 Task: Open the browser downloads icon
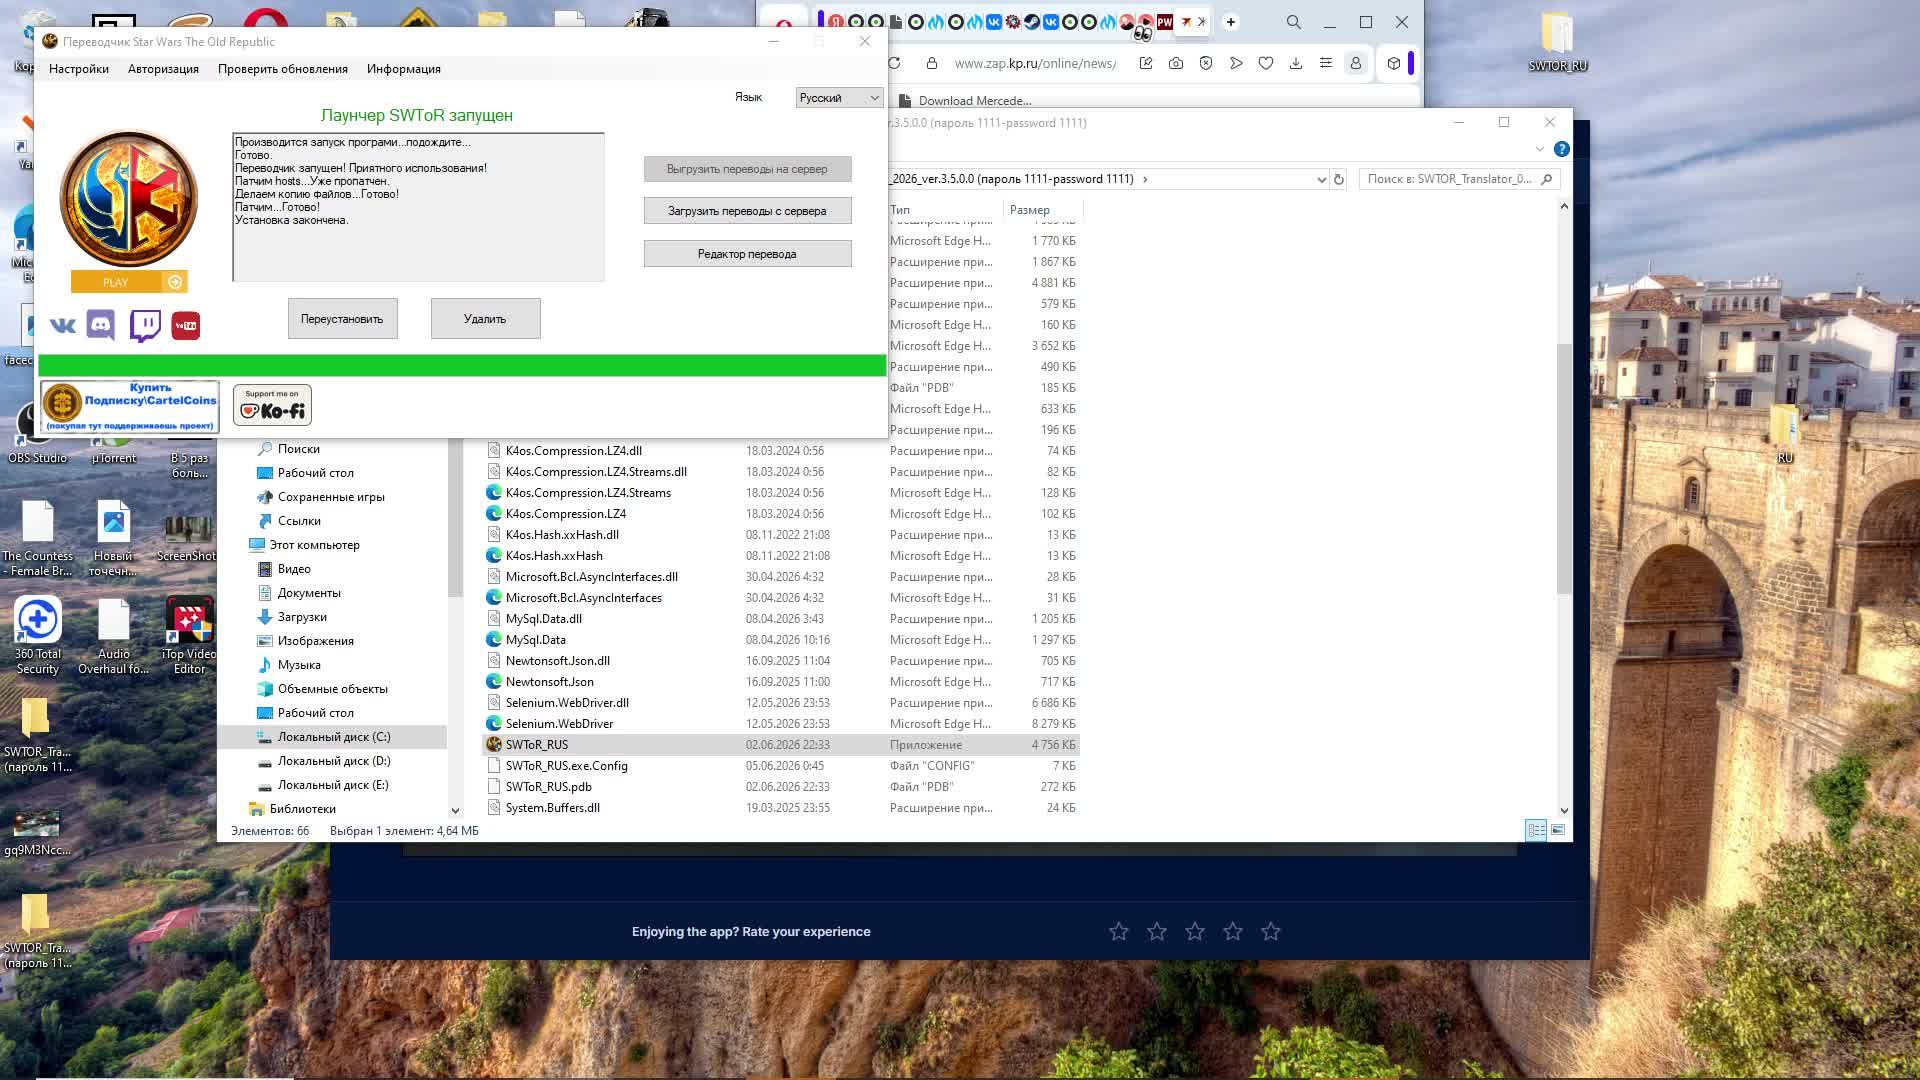pos(1296,63)
